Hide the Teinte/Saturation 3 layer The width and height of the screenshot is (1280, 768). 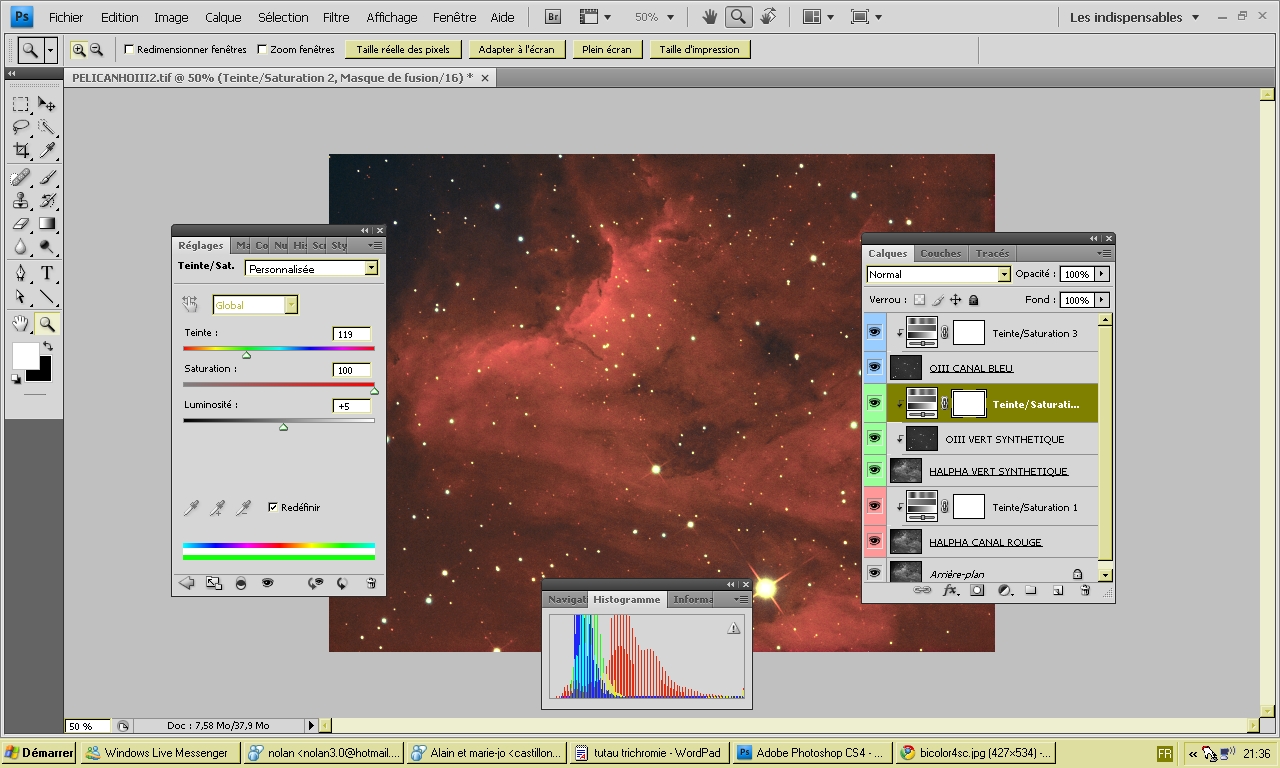pyautogui.click(x=874, y=333)
